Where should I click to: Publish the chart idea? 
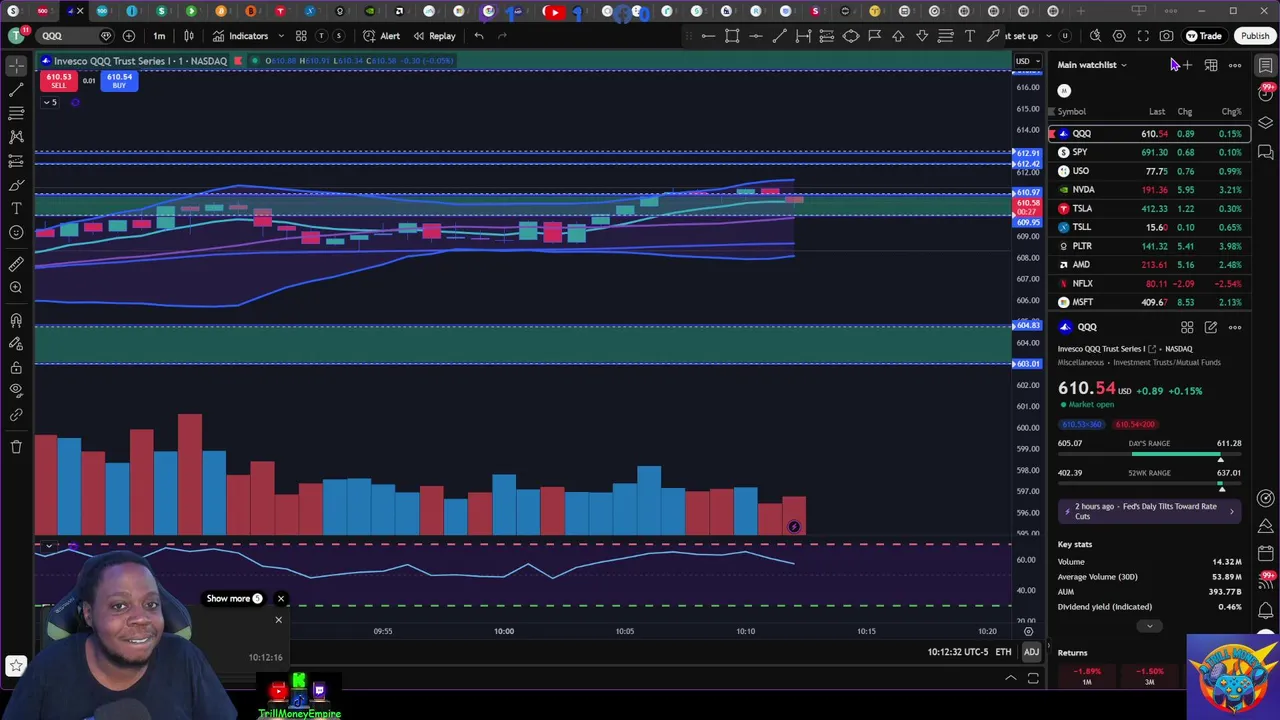[1254, 36]
